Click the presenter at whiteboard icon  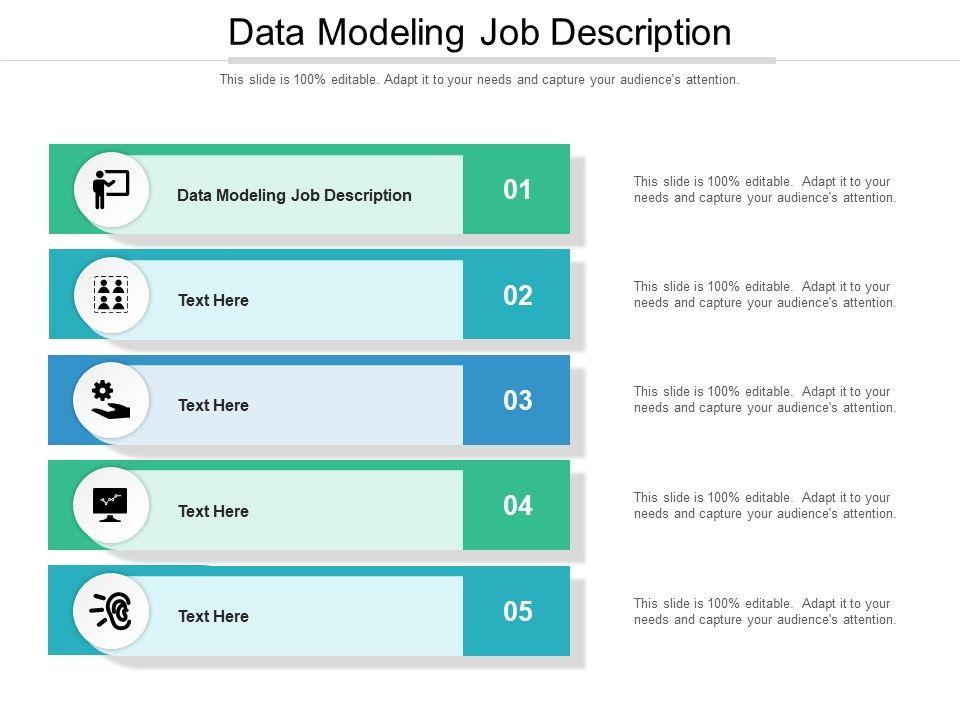pos(111,189)
